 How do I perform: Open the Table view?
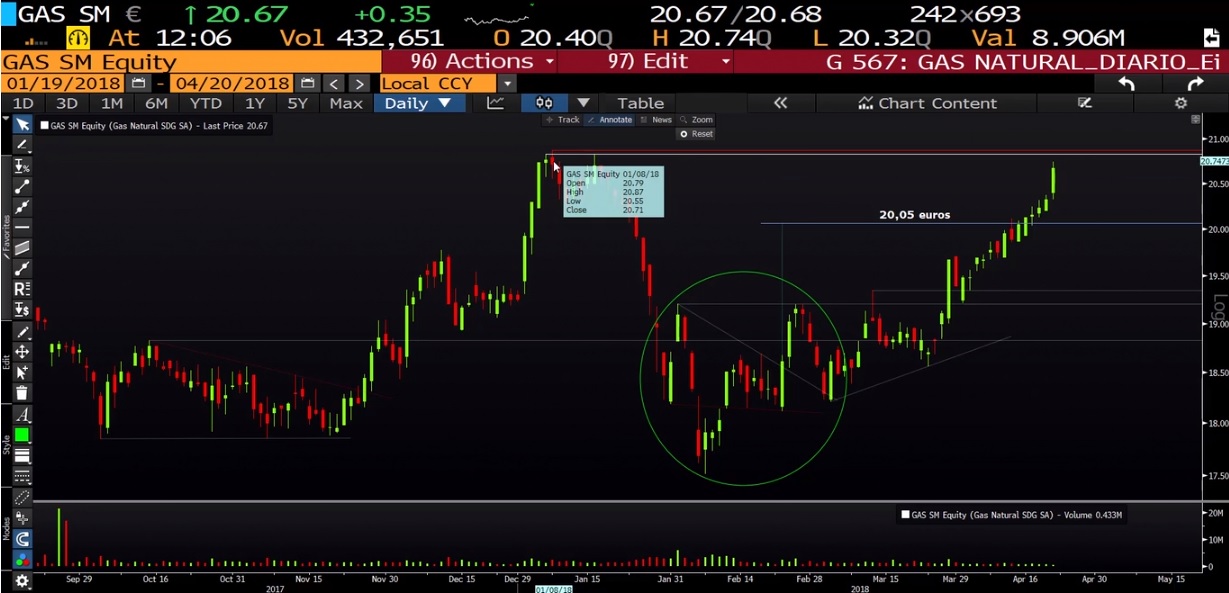pos(641,103)
